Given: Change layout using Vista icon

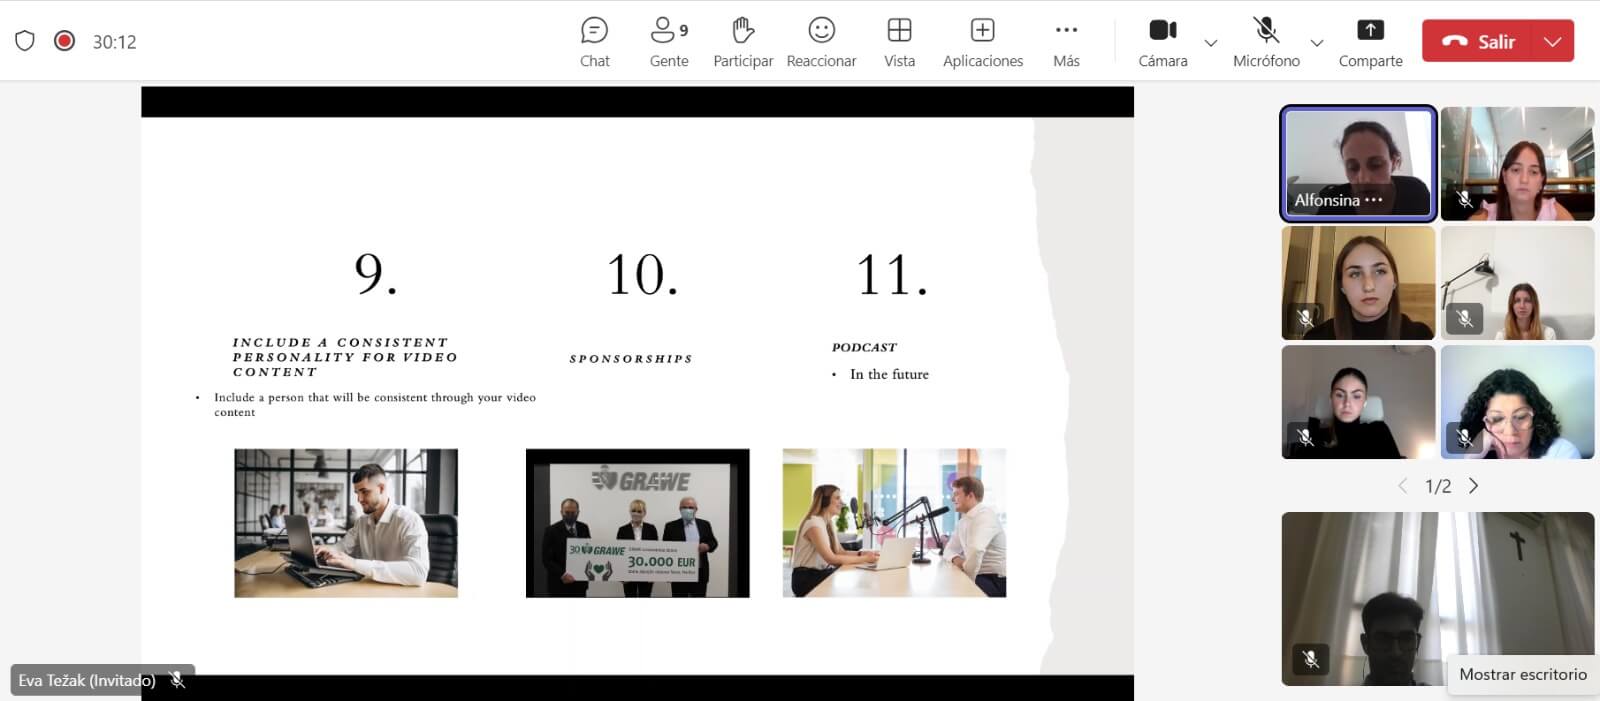Looking at the screenshot, I should pos(899,42).
